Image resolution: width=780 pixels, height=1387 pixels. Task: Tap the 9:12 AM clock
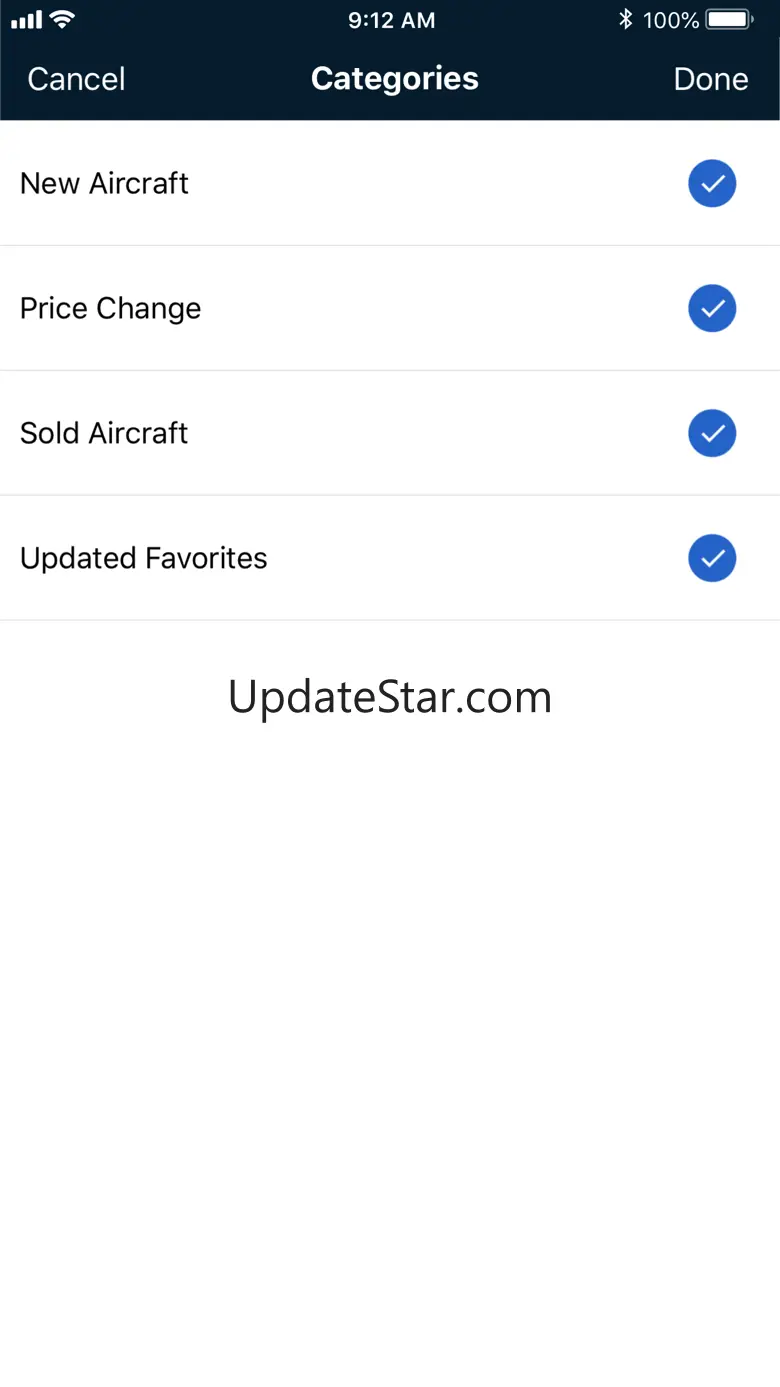(x=391, y=20)
